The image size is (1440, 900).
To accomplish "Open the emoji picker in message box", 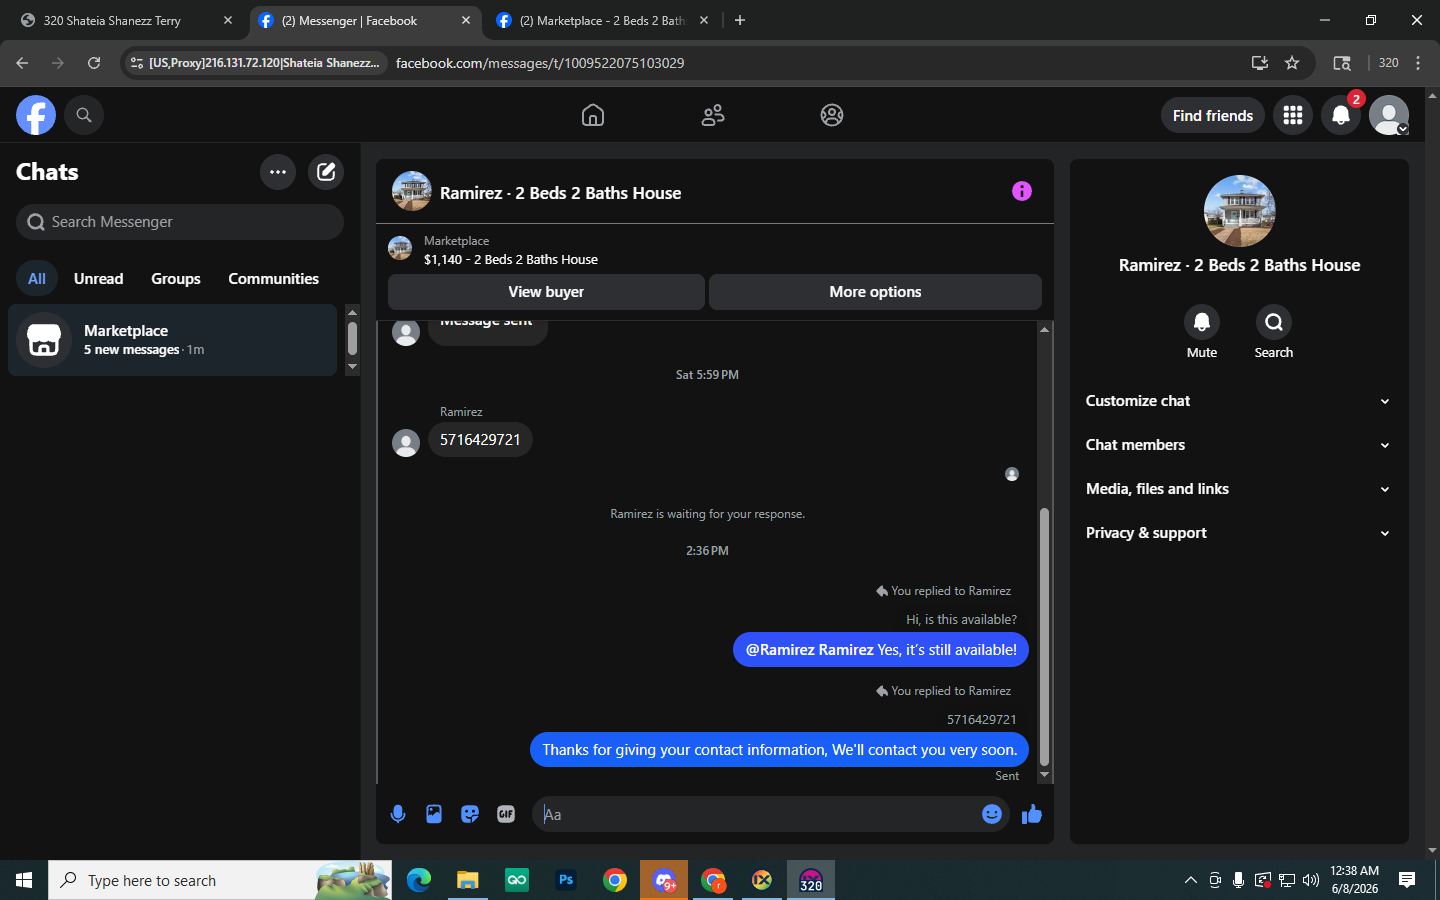I will click(992, 814).
